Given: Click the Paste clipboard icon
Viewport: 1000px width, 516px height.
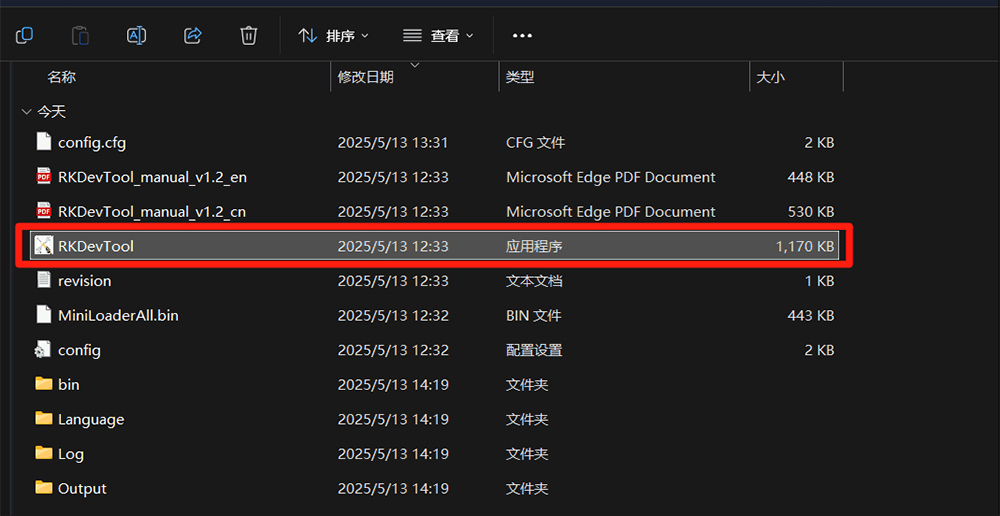Looking at the screenshot, I should pyautogui.click(x=80, y=36).
